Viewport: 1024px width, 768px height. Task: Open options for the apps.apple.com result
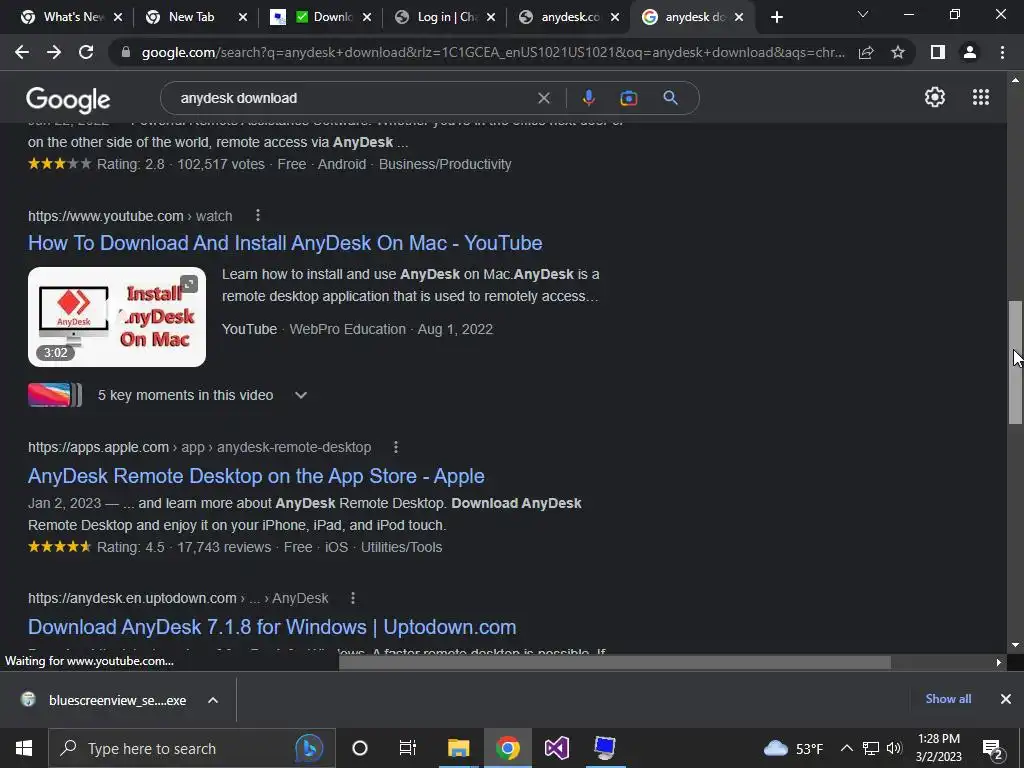(x=396, y=447)
